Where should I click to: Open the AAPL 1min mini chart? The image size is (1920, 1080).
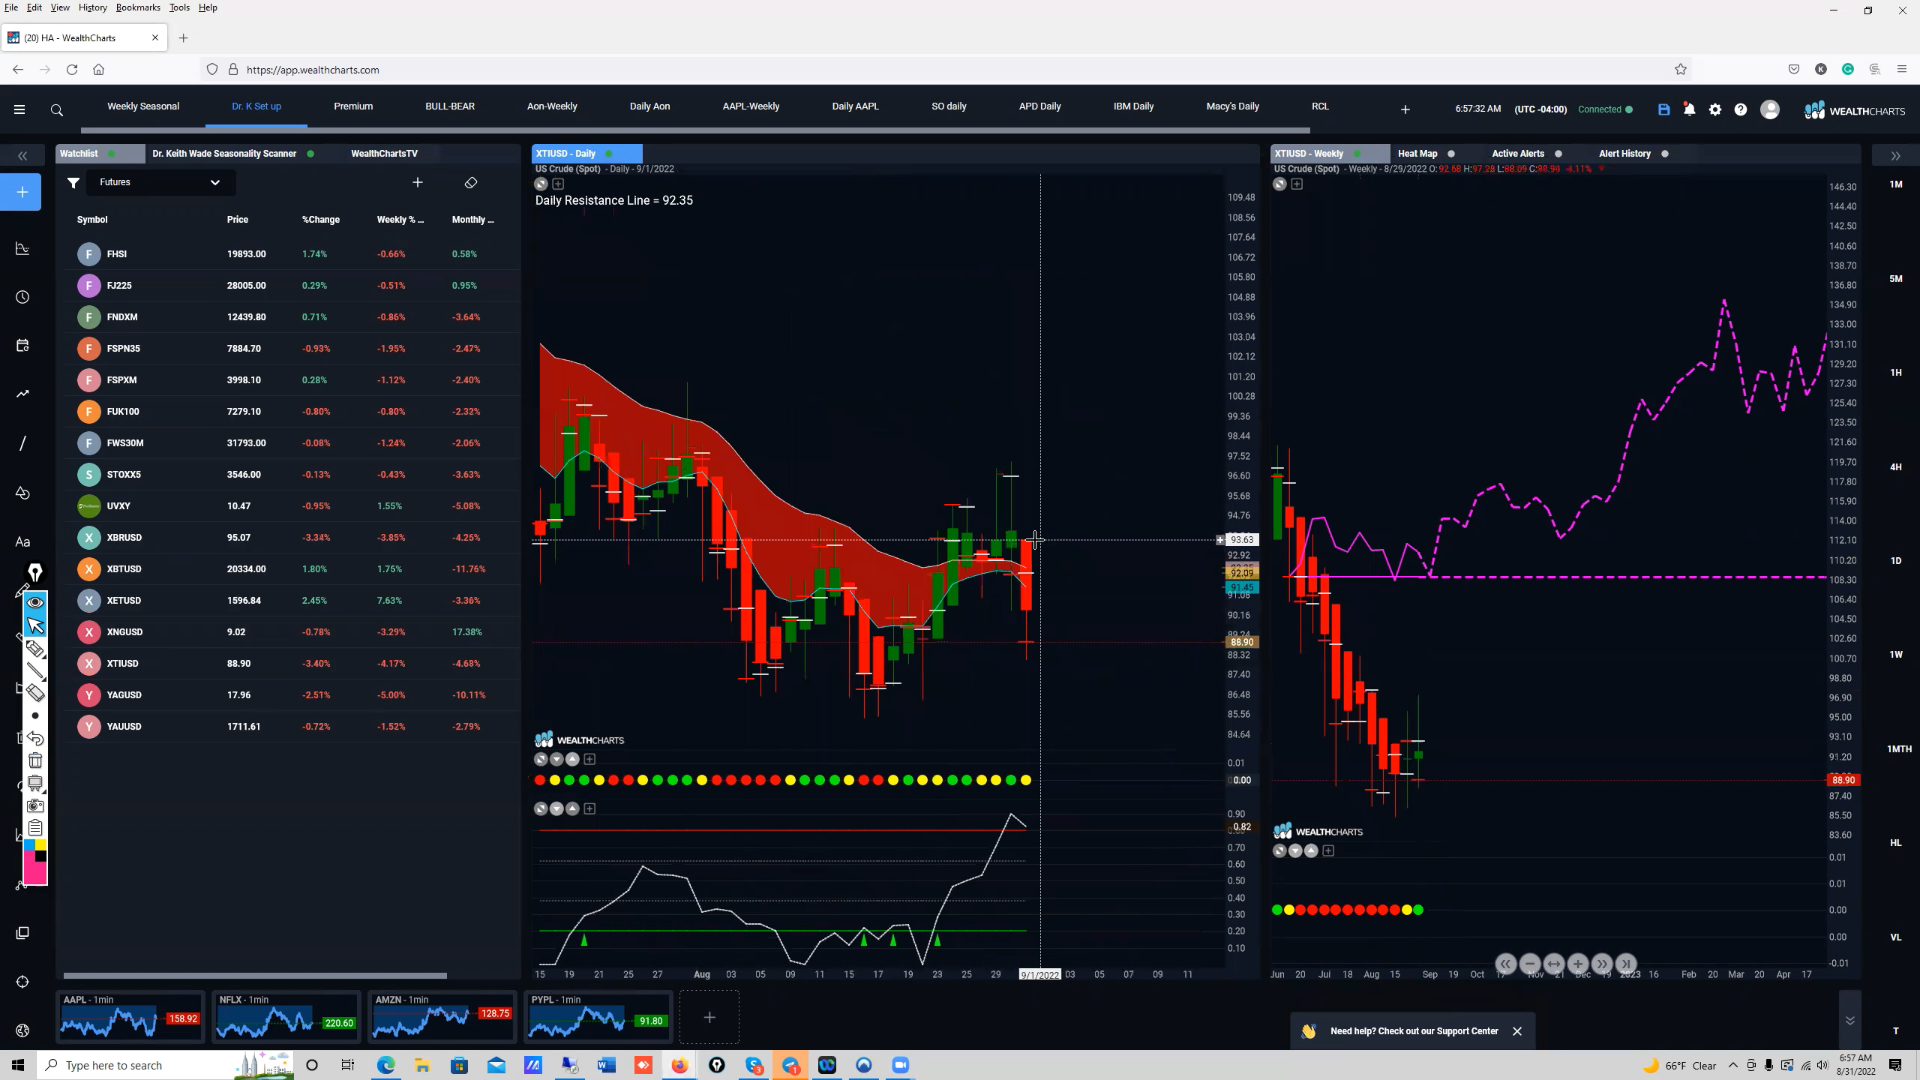pyautogui.click(x=130, y=1017)
